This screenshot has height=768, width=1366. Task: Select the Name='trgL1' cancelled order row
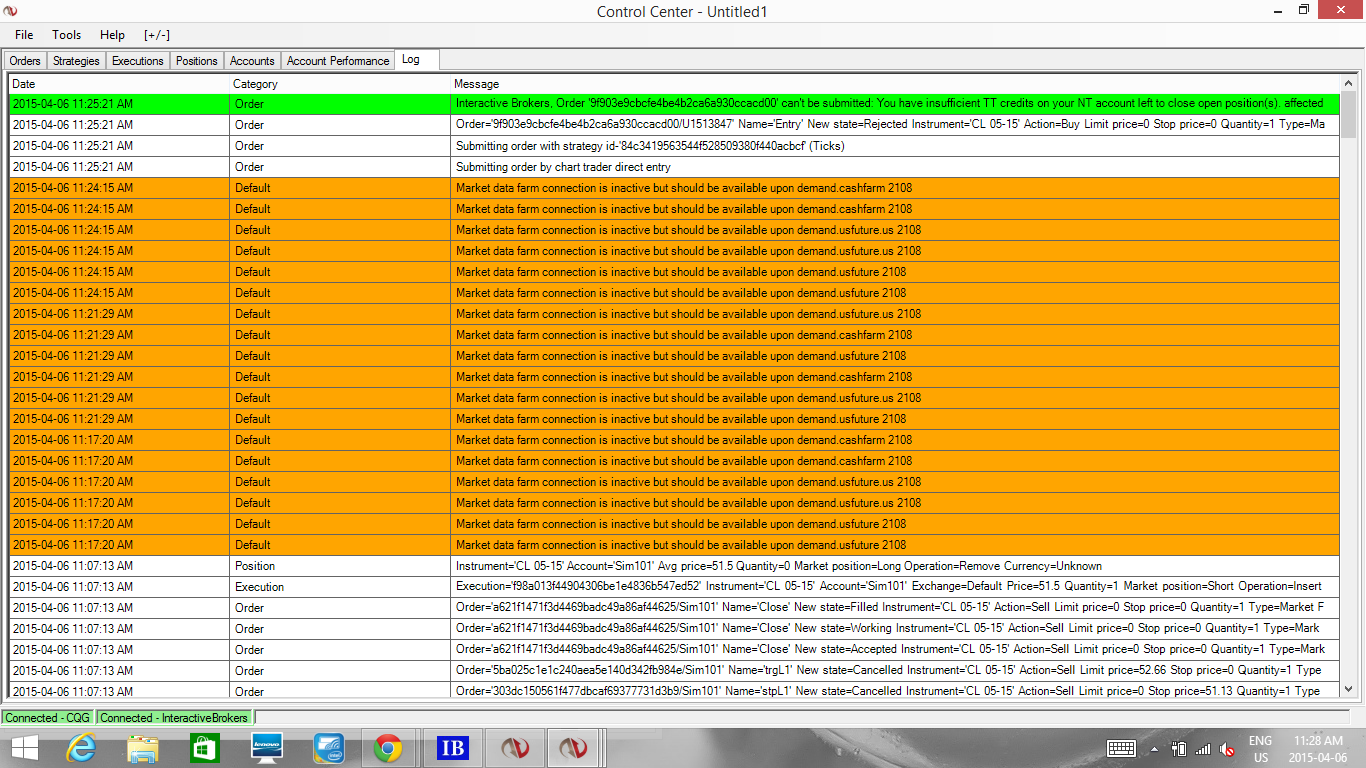674,671
